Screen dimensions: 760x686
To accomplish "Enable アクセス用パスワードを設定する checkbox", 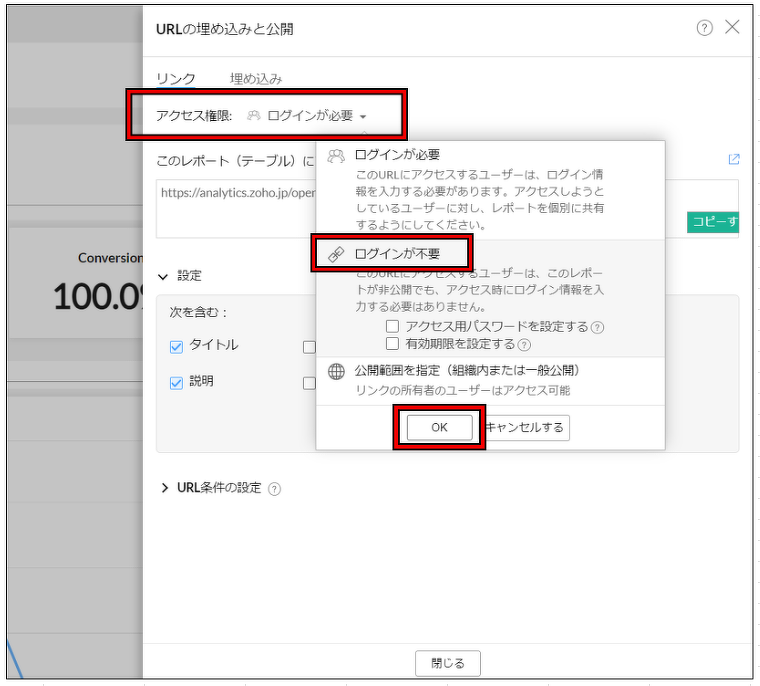I will pos(393,326).
